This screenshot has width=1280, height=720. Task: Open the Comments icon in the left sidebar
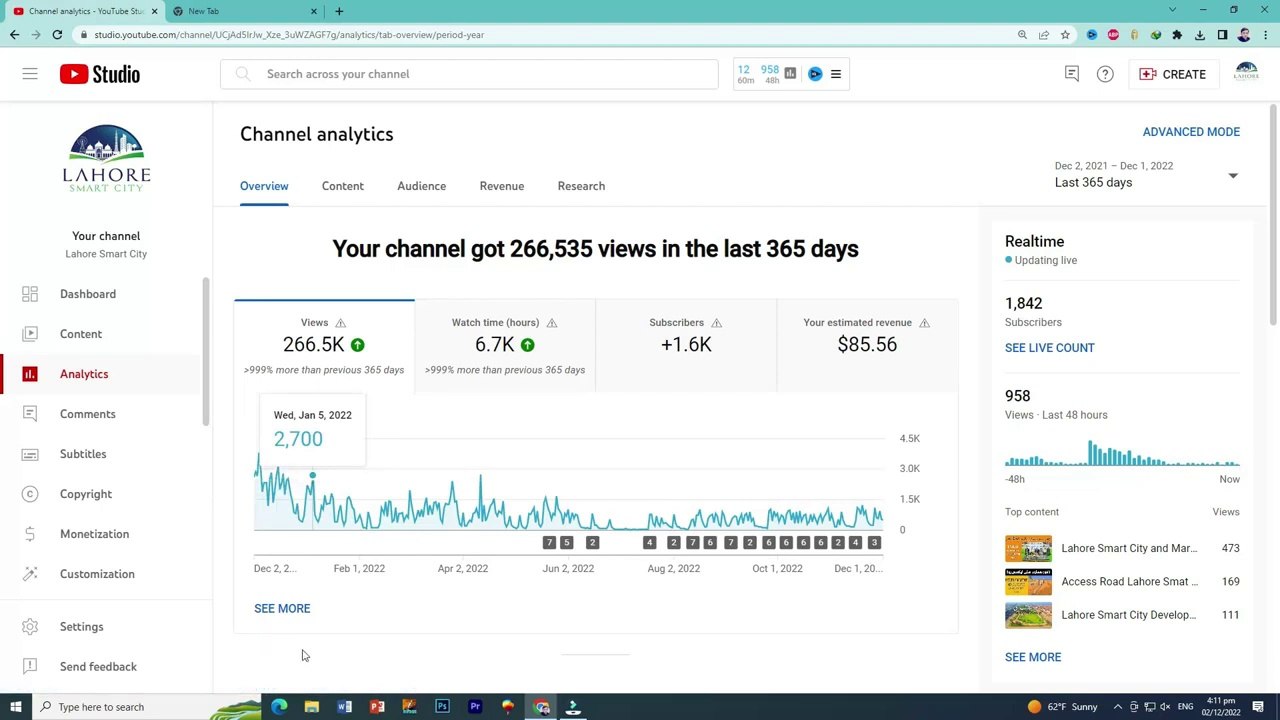coord(30,414)
